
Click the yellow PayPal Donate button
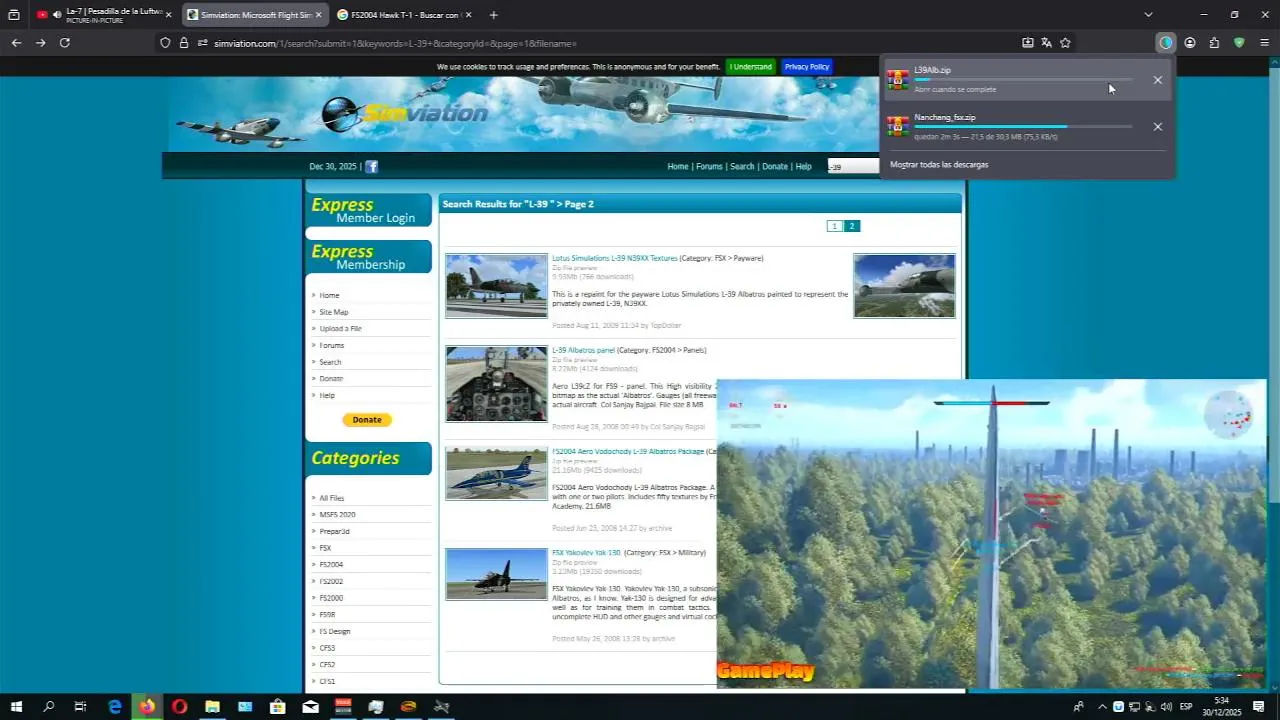tap(367, 420)
